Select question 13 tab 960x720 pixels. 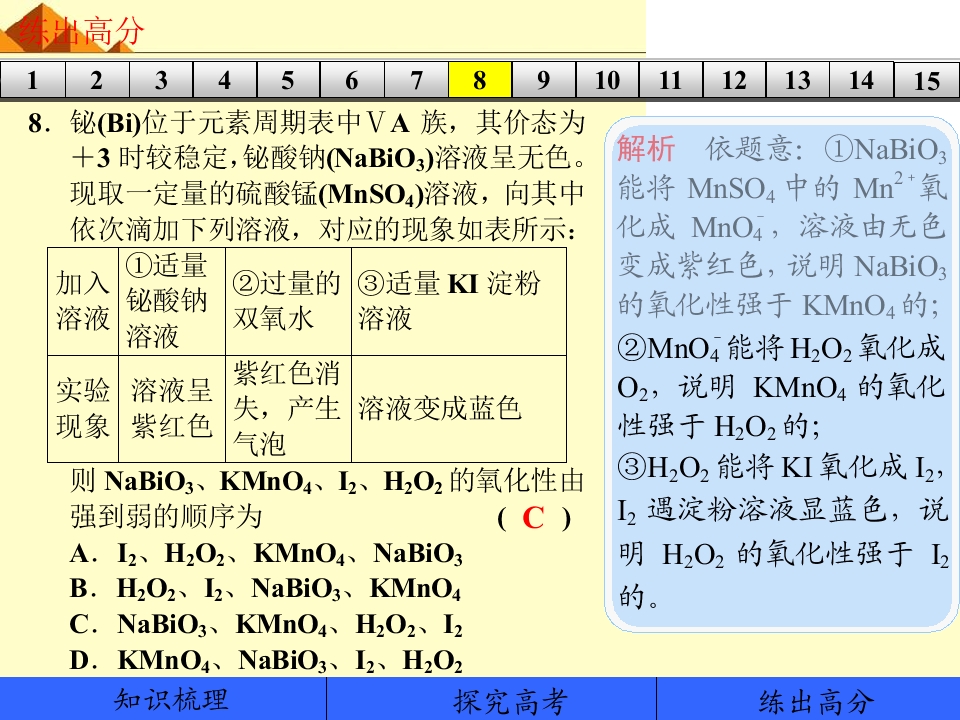coord(798,80)
